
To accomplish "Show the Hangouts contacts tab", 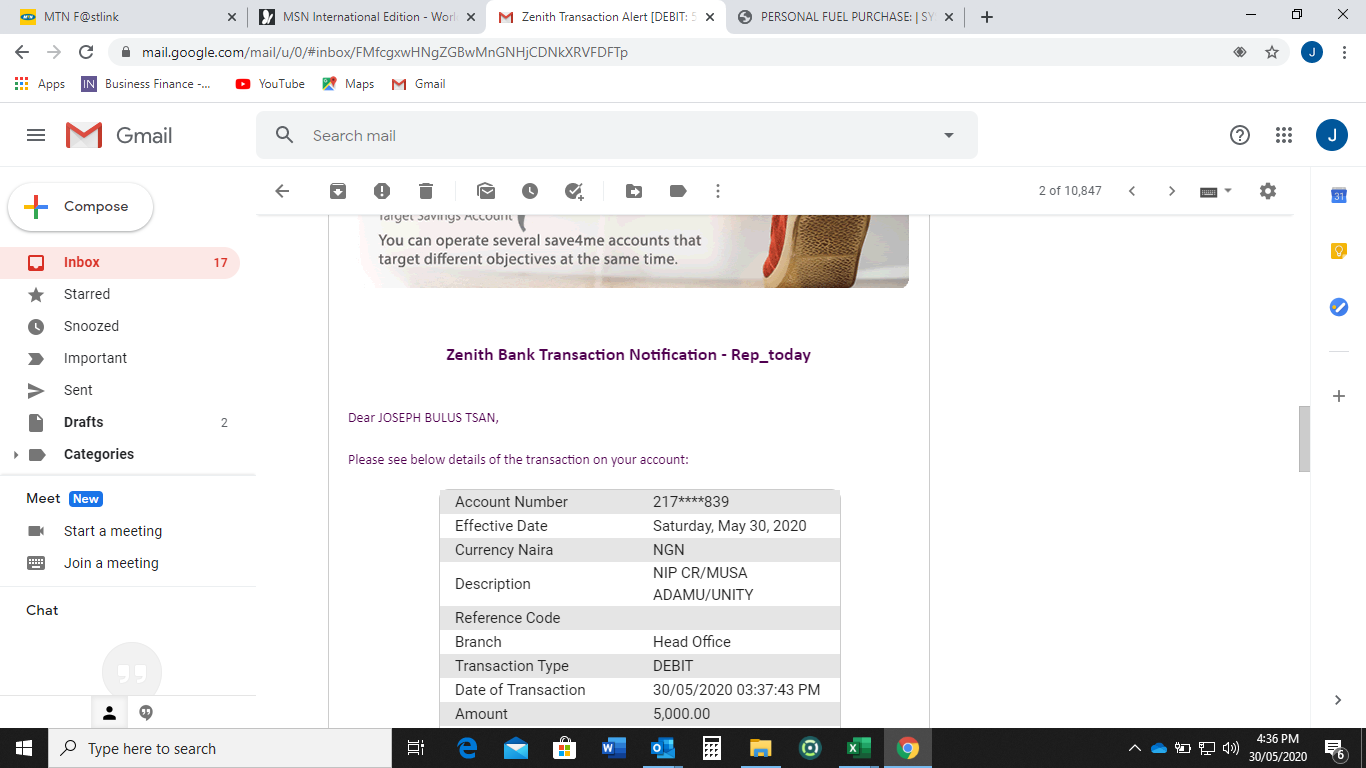I will point(110,713).
